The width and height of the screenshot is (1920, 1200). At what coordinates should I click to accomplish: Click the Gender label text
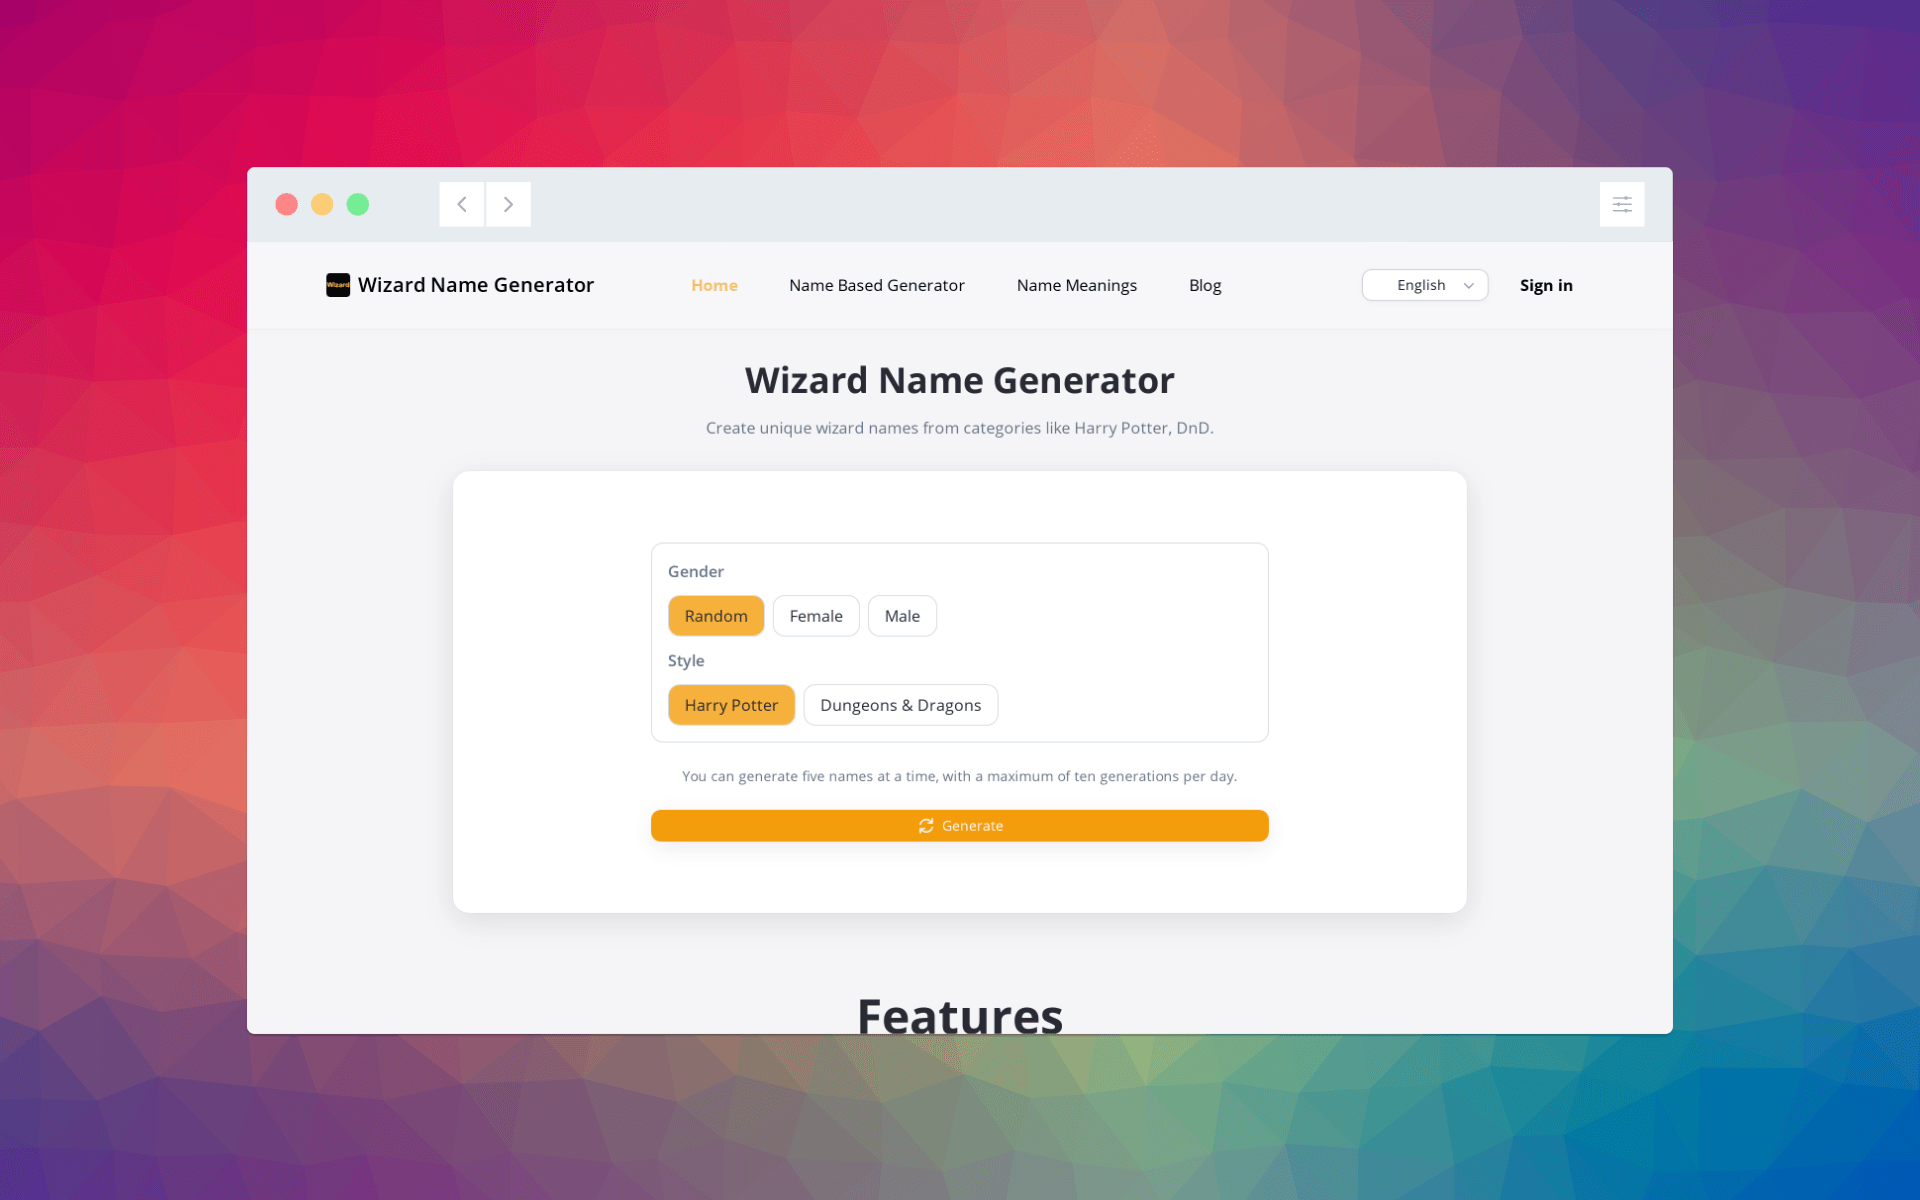[x=695, y=571]
